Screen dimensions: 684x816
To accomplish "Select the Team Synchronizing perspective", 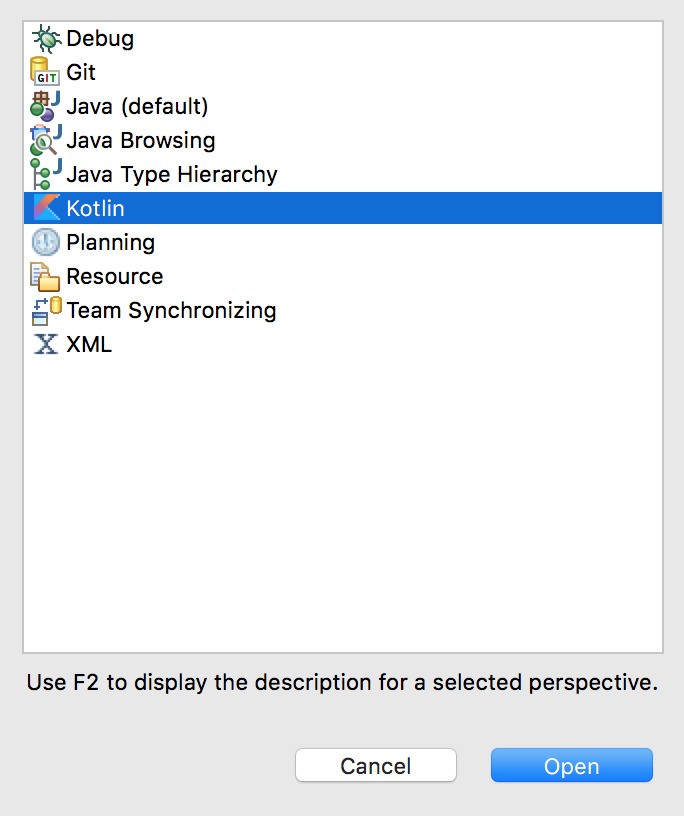I will tap(170, 310).
